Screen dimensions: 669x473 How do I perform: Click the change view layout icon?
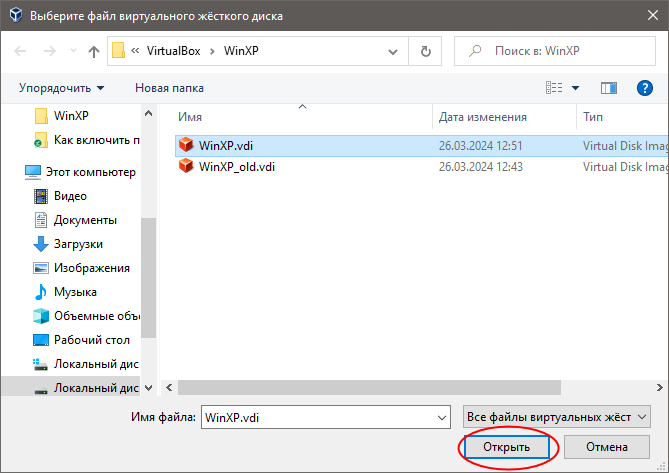[x=554, y=88]
